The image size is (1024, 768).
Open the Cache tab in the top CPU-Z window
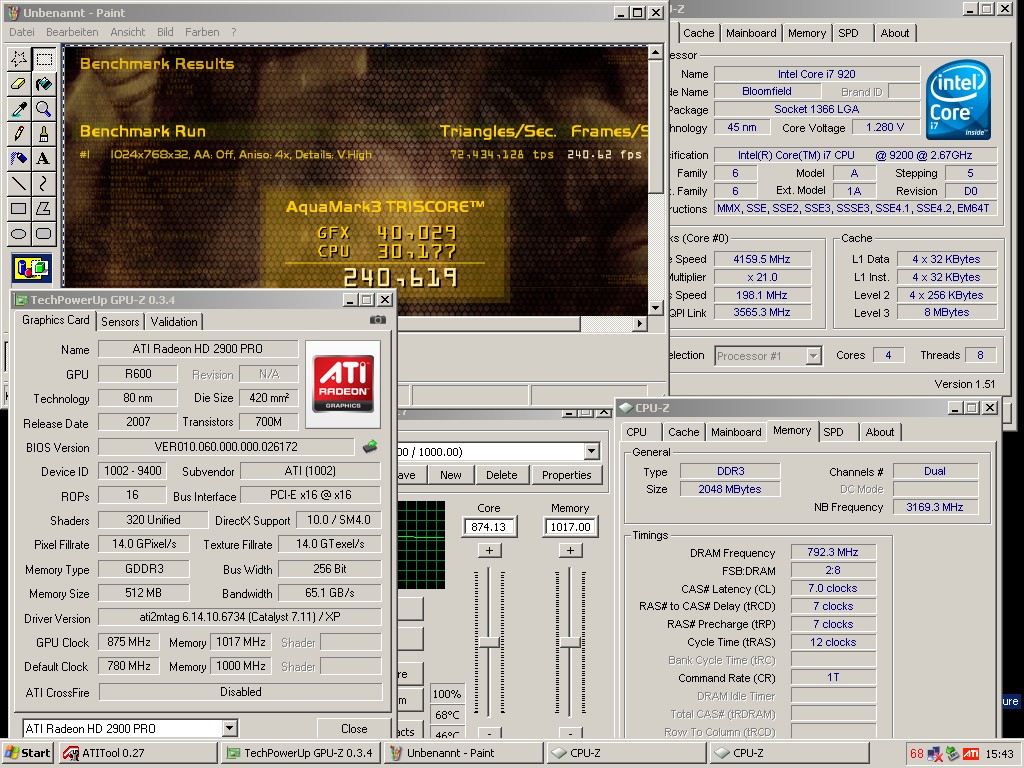[x=699, y=33]
